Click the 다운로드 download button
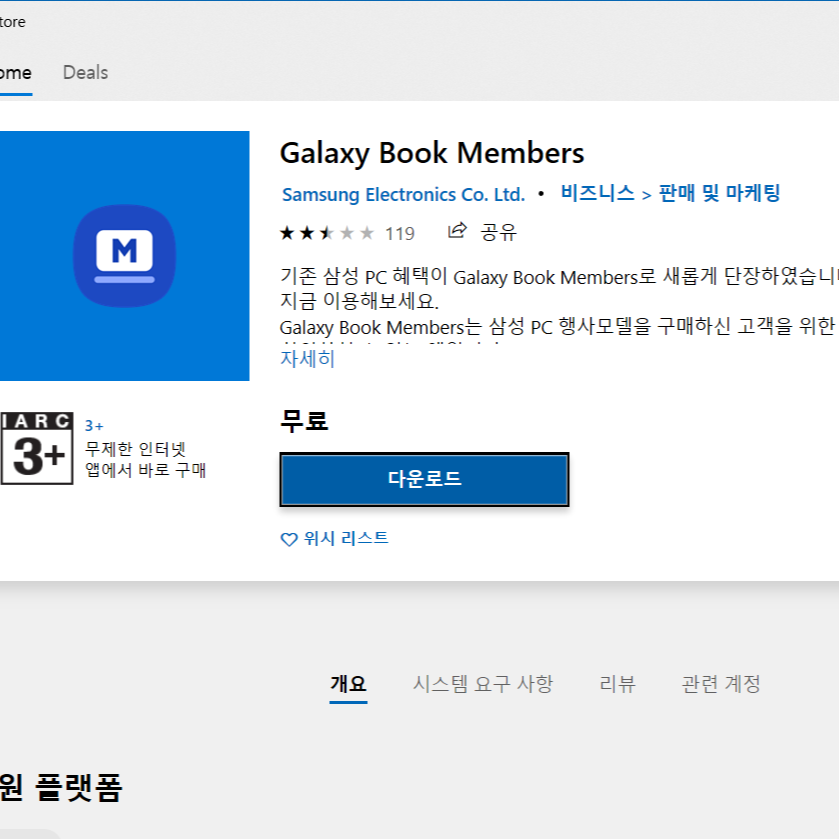Image resolution: width=839 pixels, height=839 pixels. click(x=424, y=479)
